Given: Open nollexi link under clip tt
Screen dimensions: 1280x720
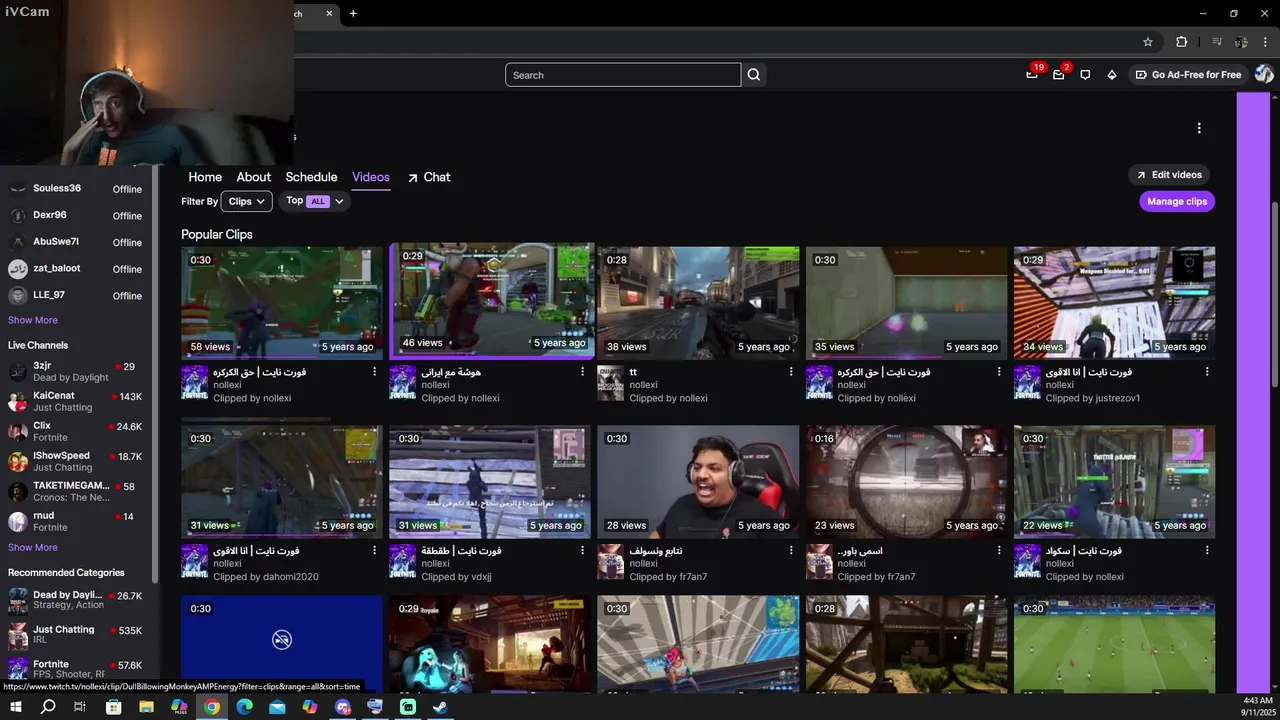Looking at the screenshot, I should pos(643,385).
